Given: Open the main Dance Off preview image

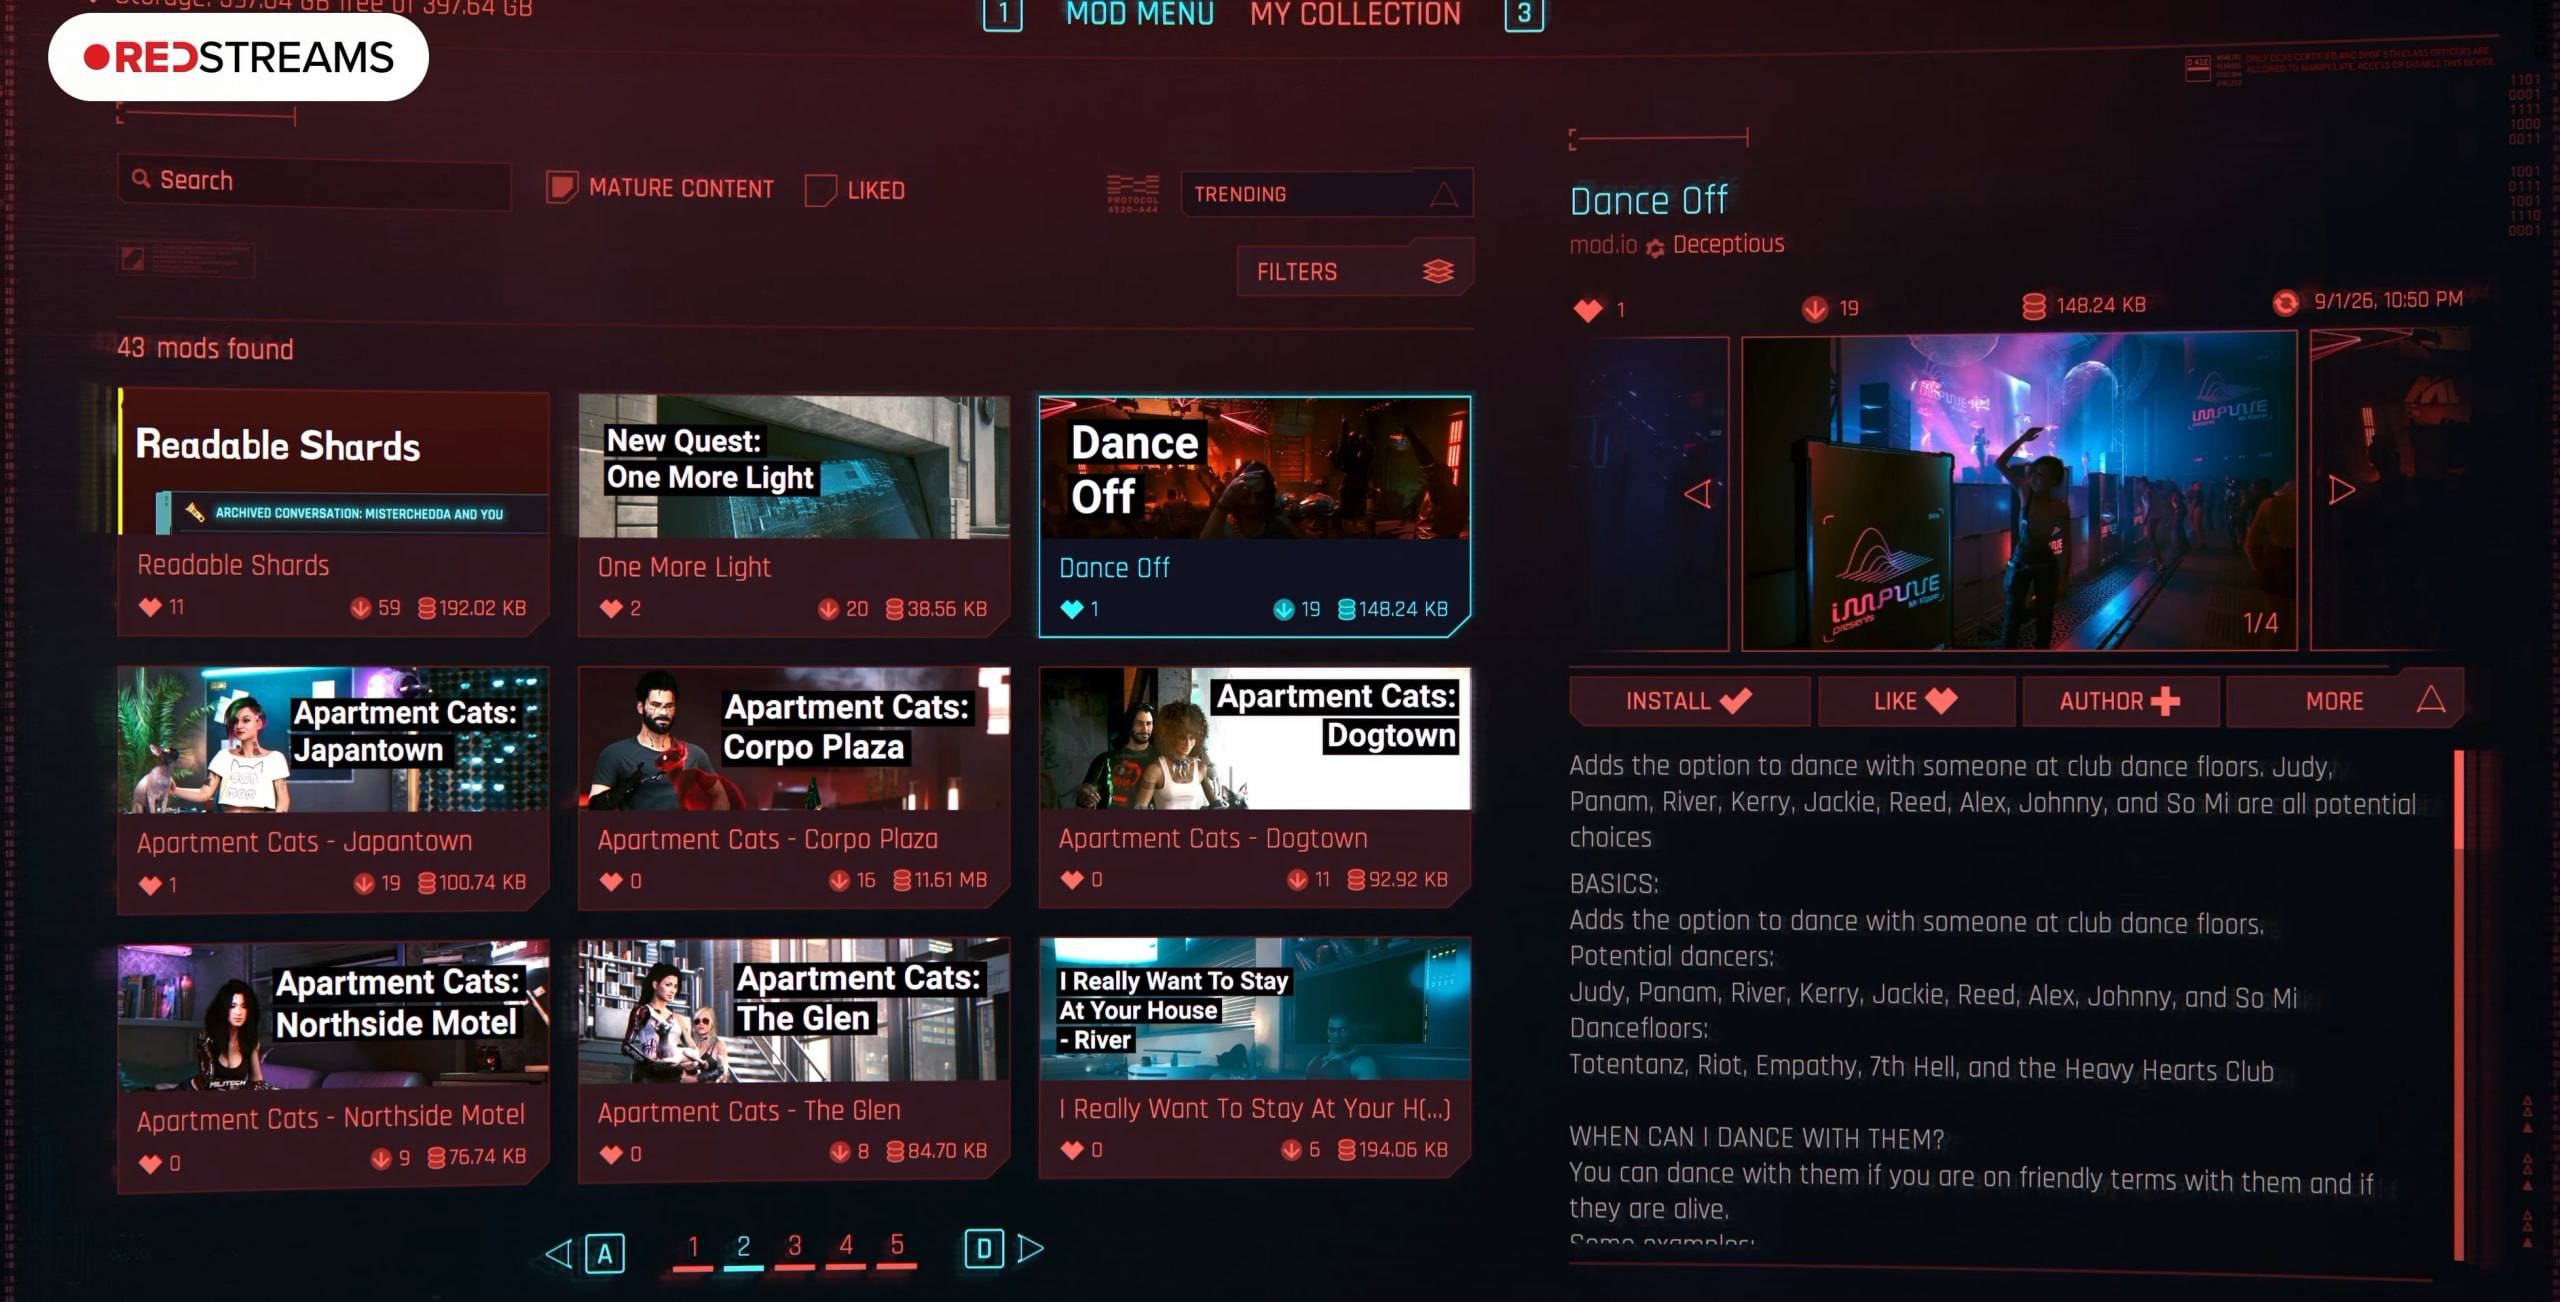Looking at the screenshot, I should tap(2018, 493).
